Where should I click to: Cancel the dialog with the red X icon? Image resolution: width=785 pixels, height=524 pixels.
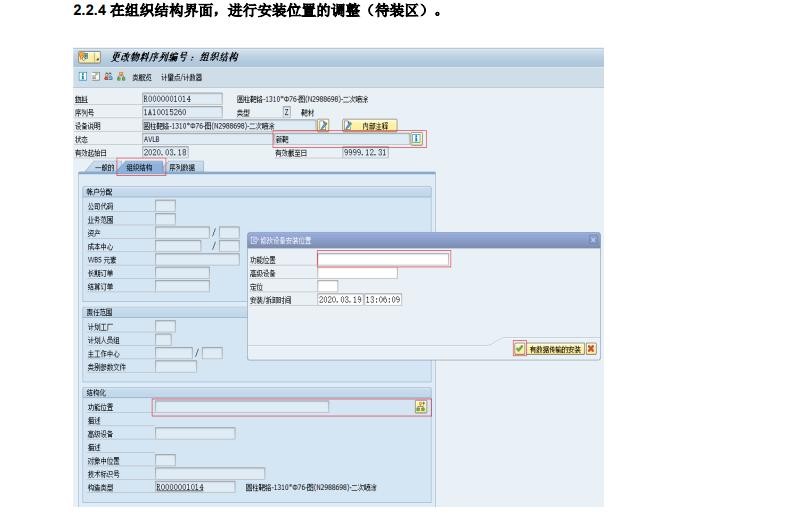591,349
